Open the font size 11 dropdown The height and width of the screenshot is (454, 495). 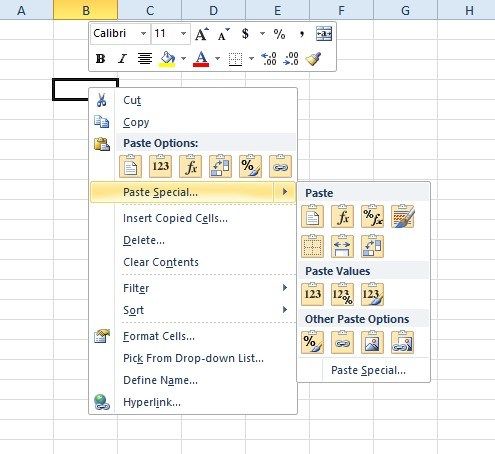coord(183,34)
